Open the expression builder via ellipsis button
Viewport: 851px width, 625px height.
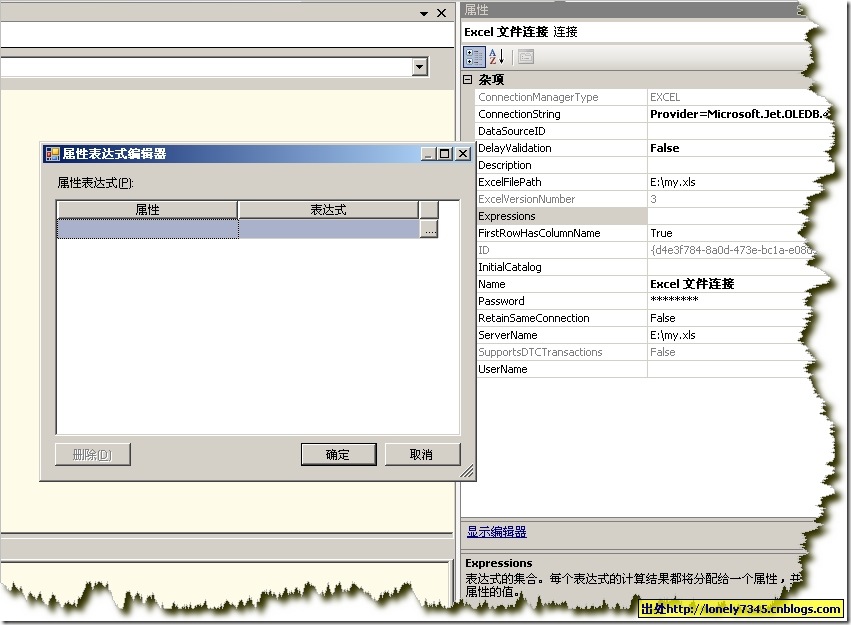coord(429,229)
